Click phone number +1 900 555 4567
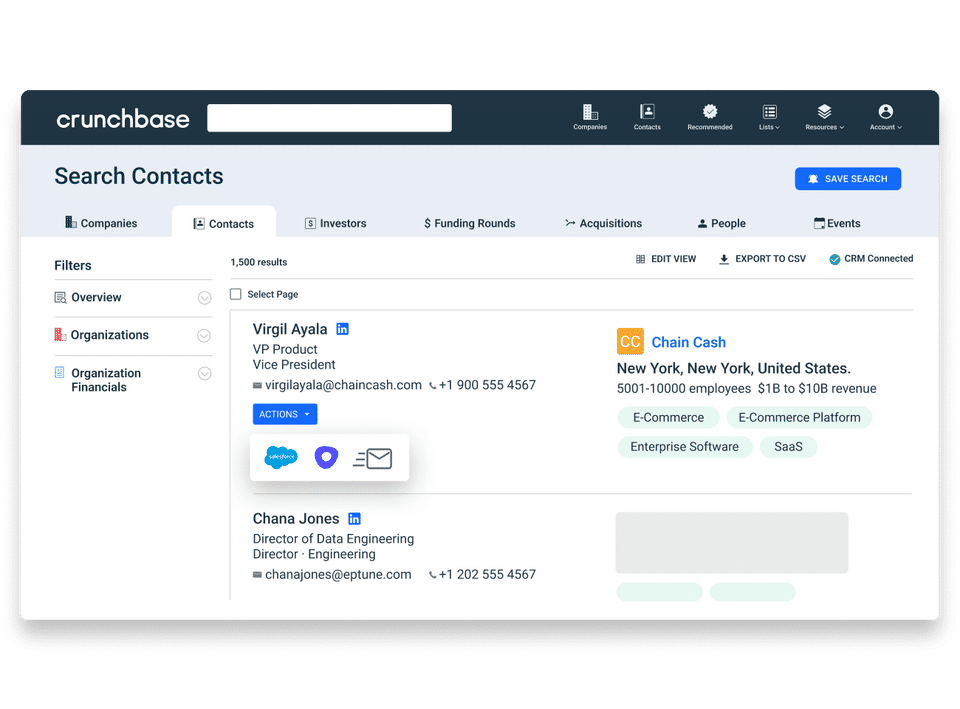Viewport: 960px width, 709px height. [487, 385]
